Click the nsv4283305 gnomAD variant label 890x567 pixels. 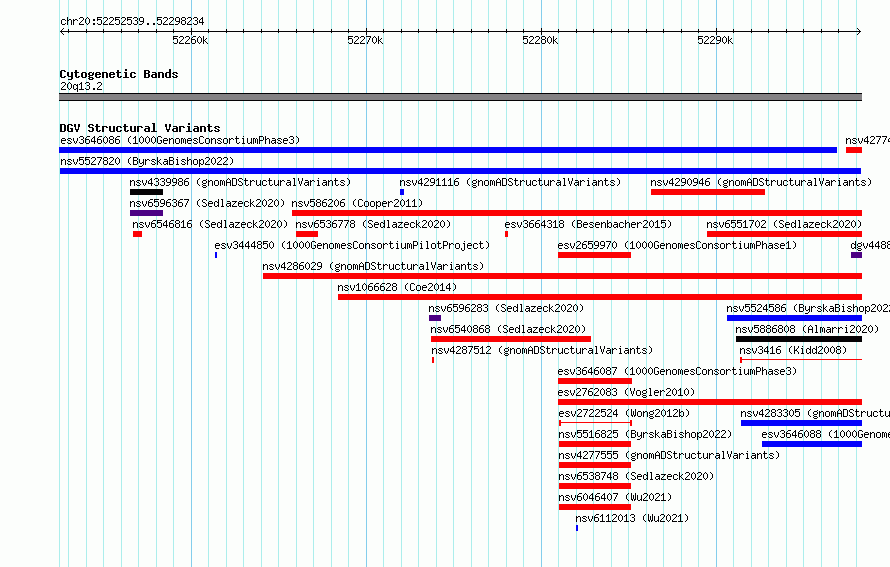pyautogui.click(x=815, y=413)
